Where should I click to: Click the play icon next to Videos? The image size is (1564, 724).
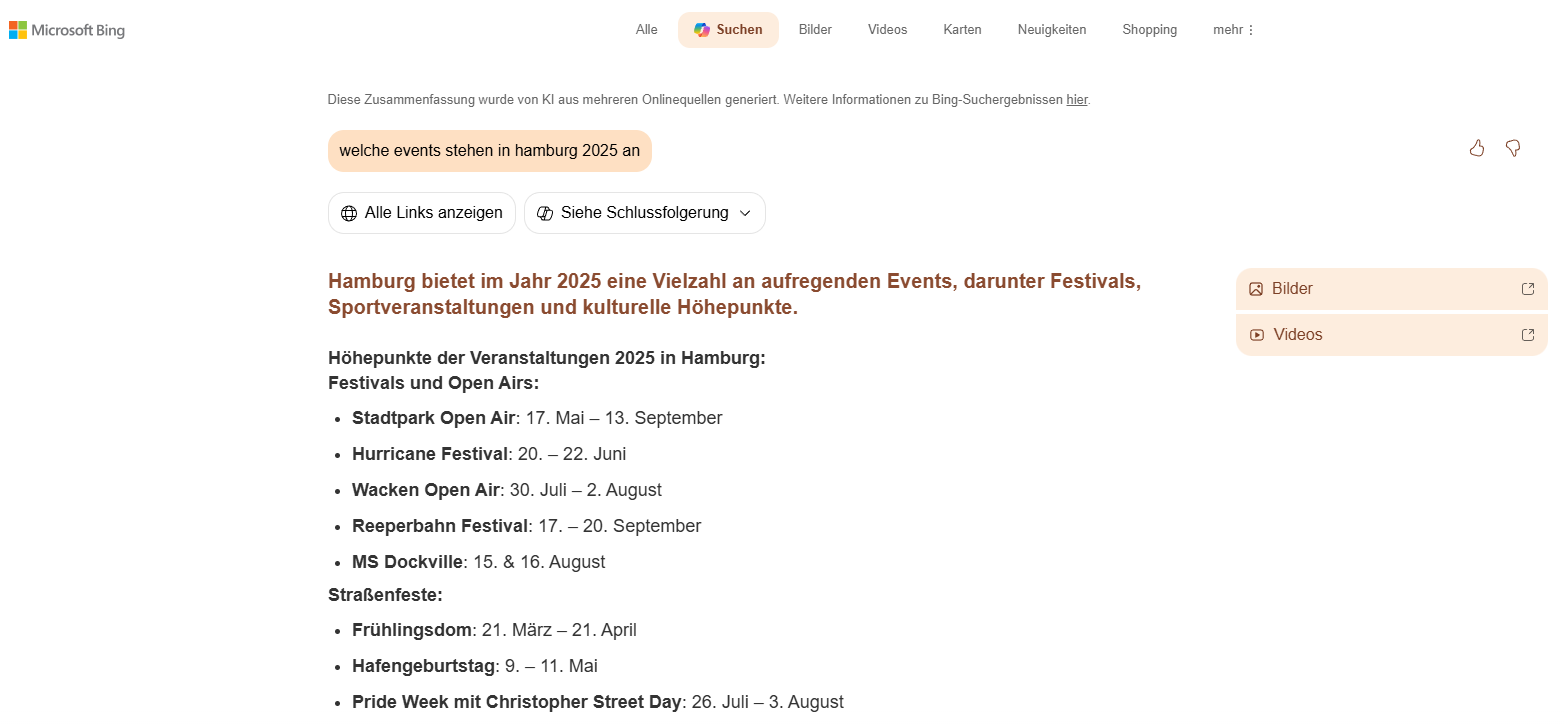(x=1257, y=335)
